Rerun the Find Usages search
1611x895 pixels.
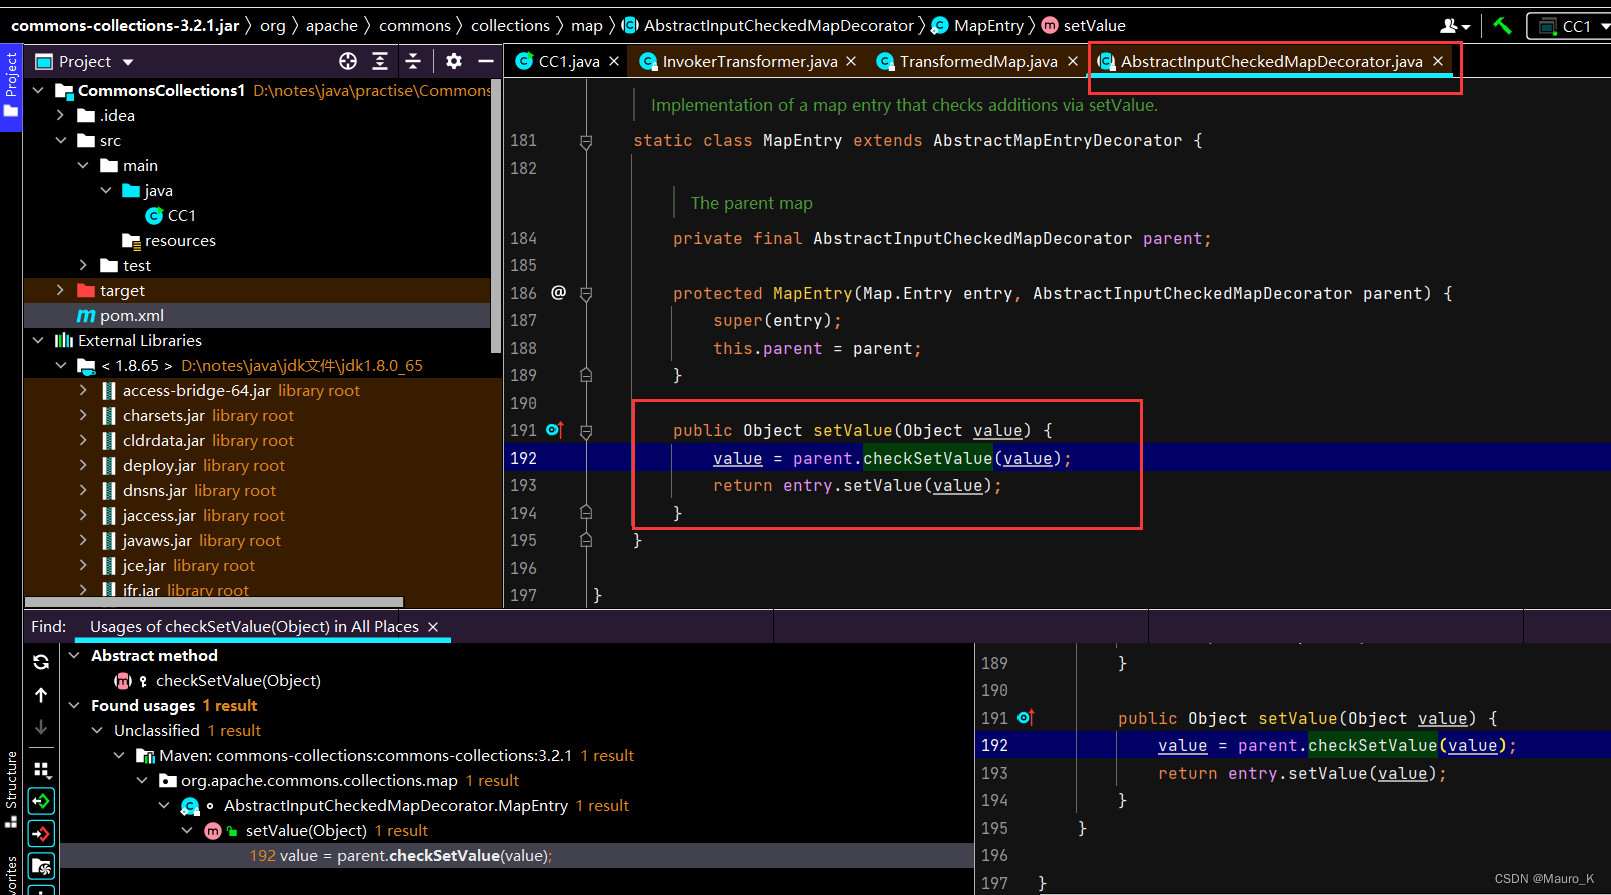point(41,662)
